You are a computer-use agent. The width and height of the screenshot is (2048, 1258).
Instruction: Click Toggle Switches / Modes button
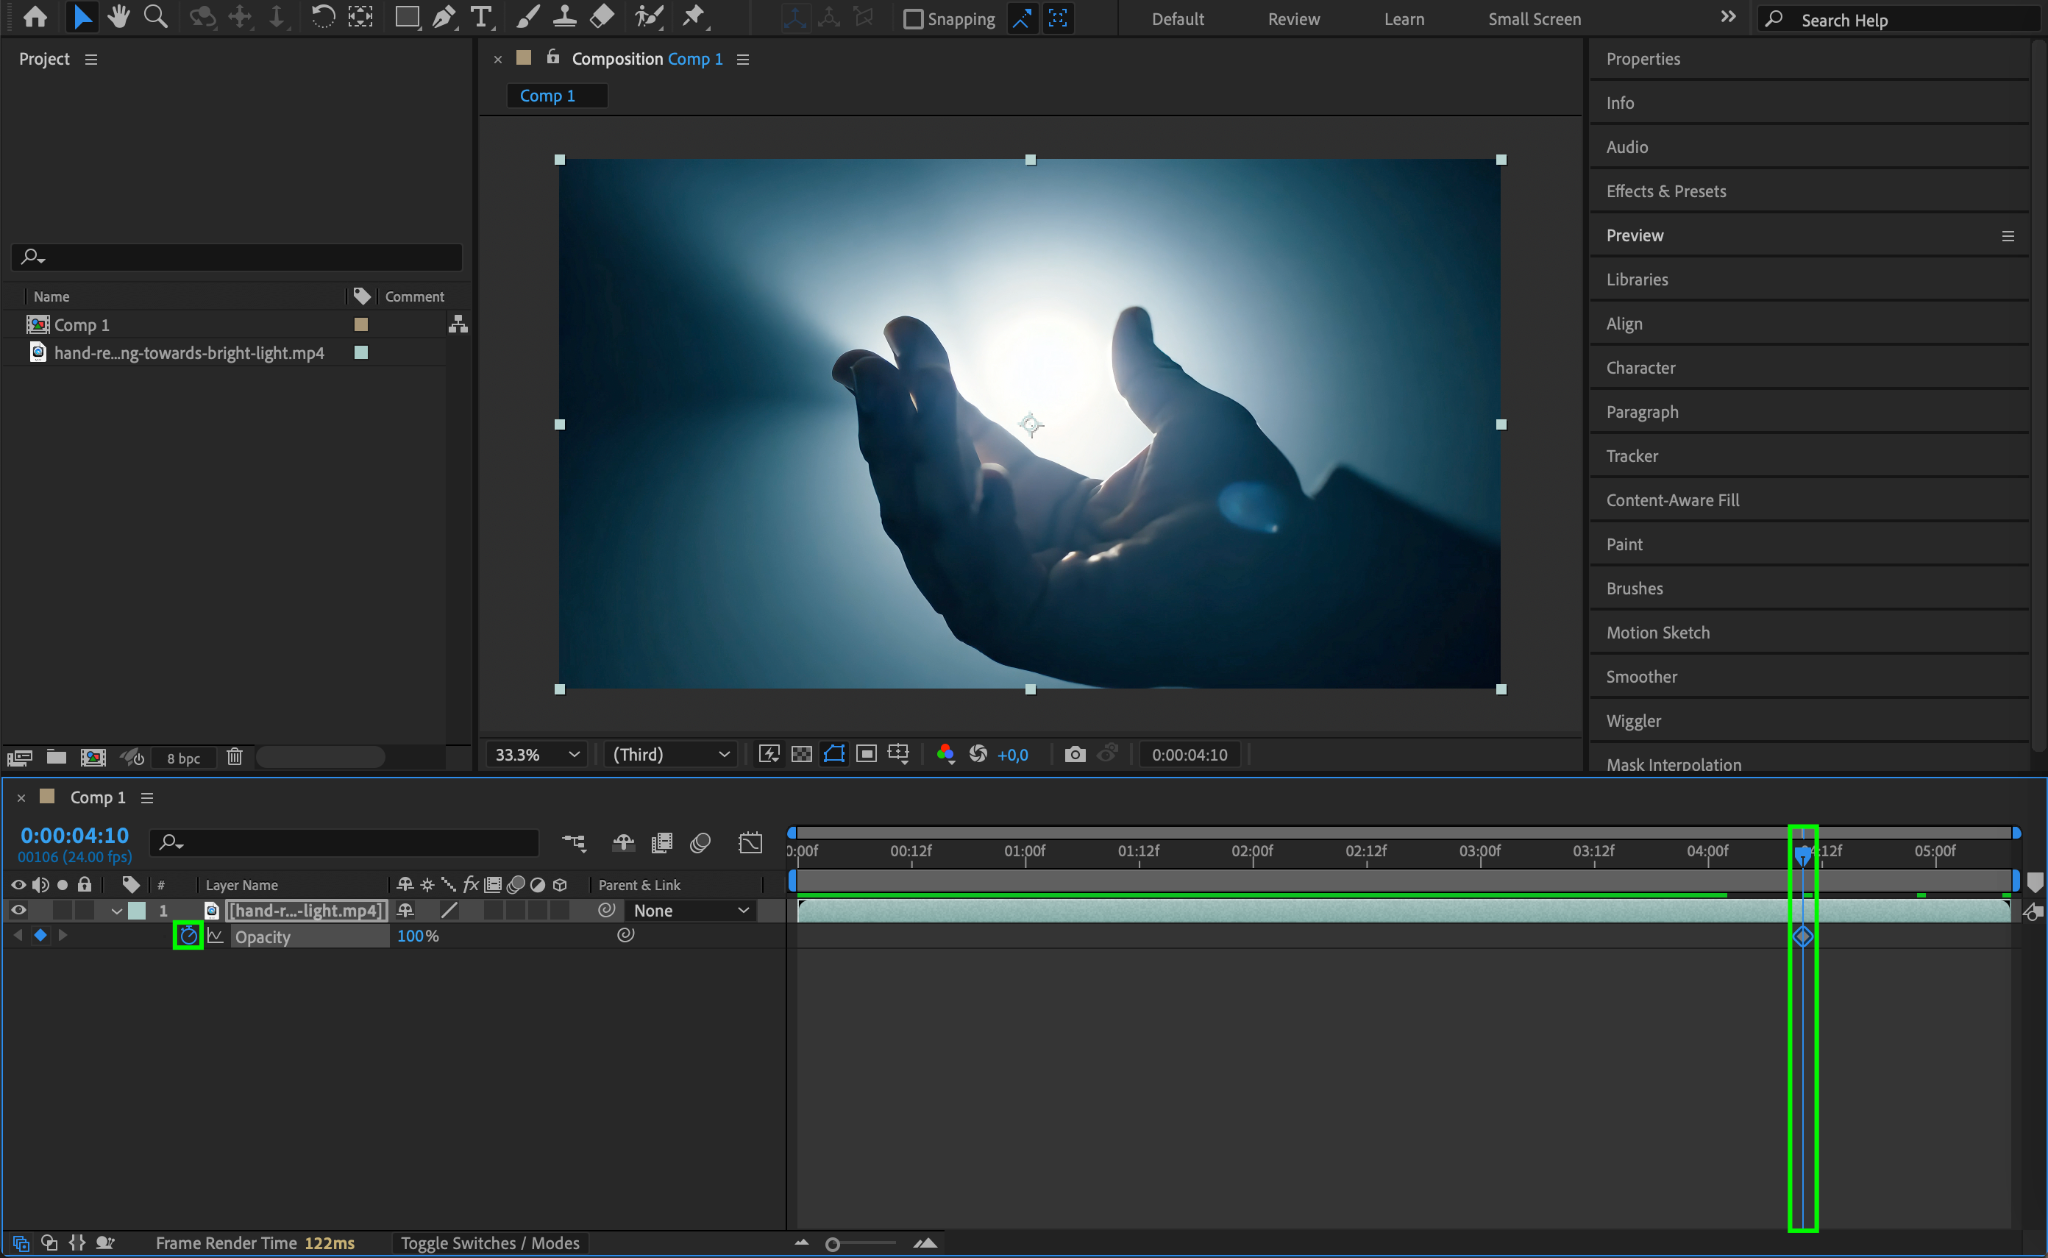click(490, 1243)
